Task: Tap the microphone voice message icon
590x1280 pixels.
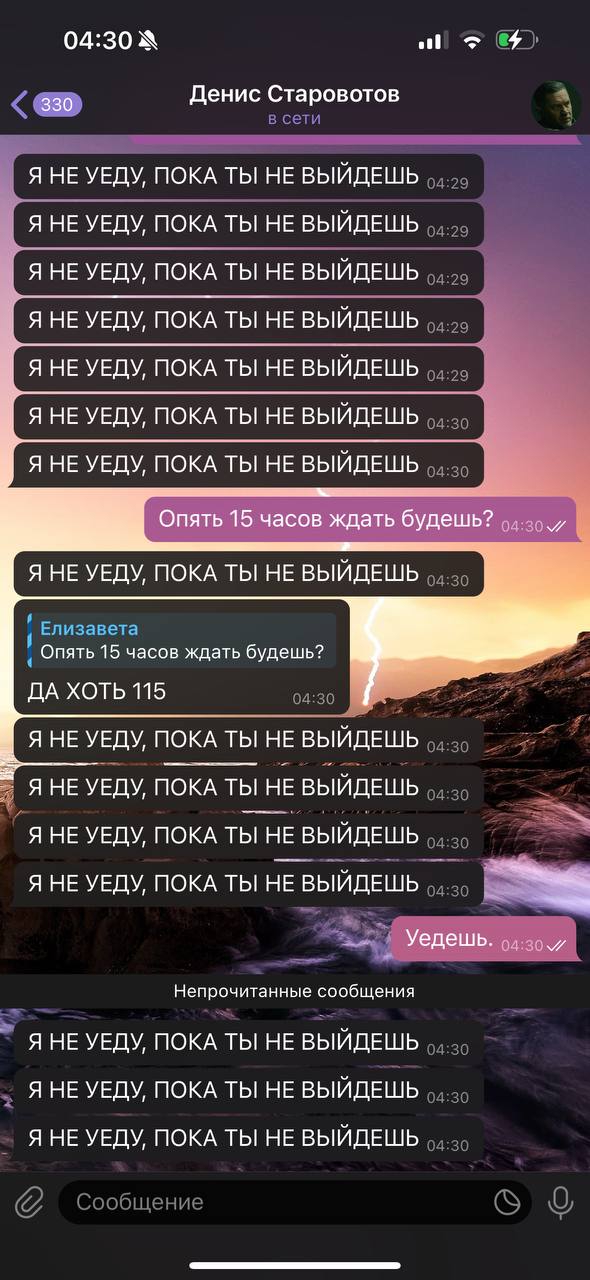Action: pyautogui.click(x=560, y=1201)
